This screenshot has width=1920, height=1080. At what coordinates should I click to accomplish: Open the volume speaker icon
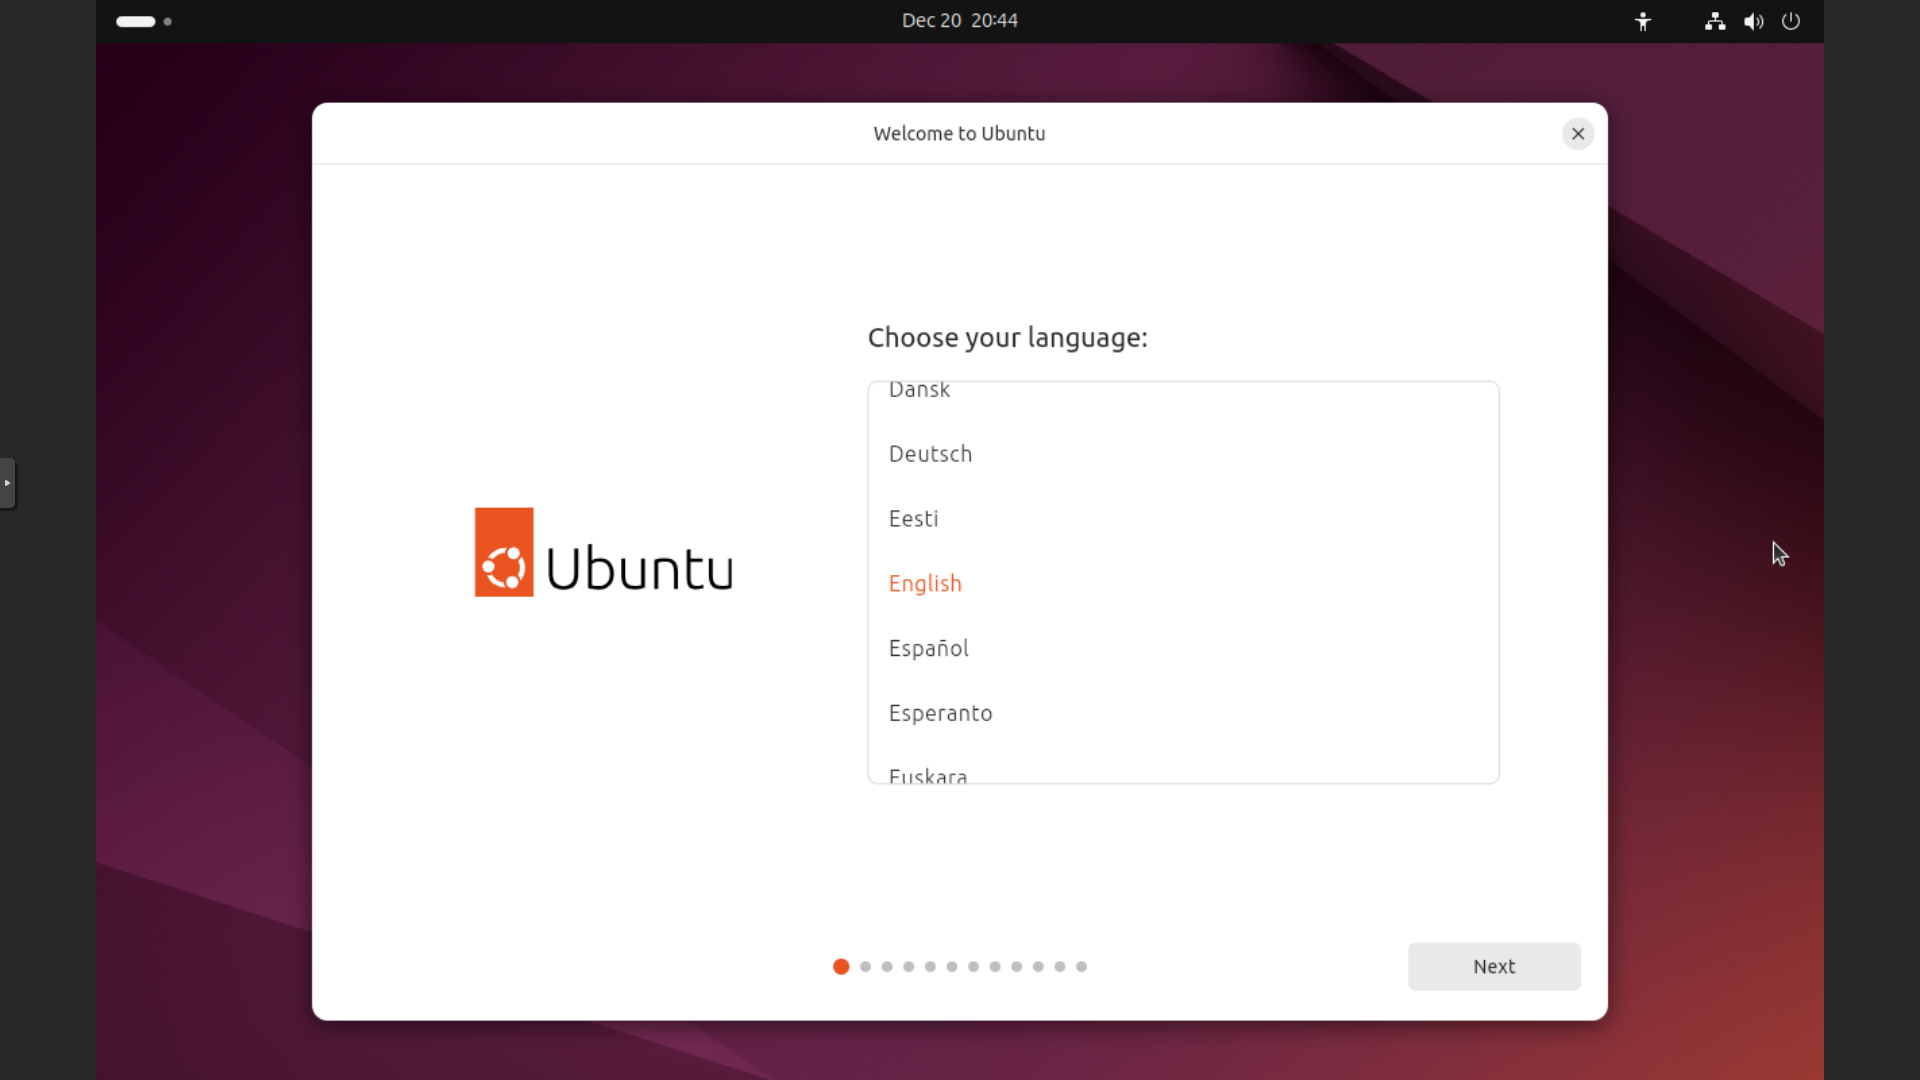(1753, 21)
